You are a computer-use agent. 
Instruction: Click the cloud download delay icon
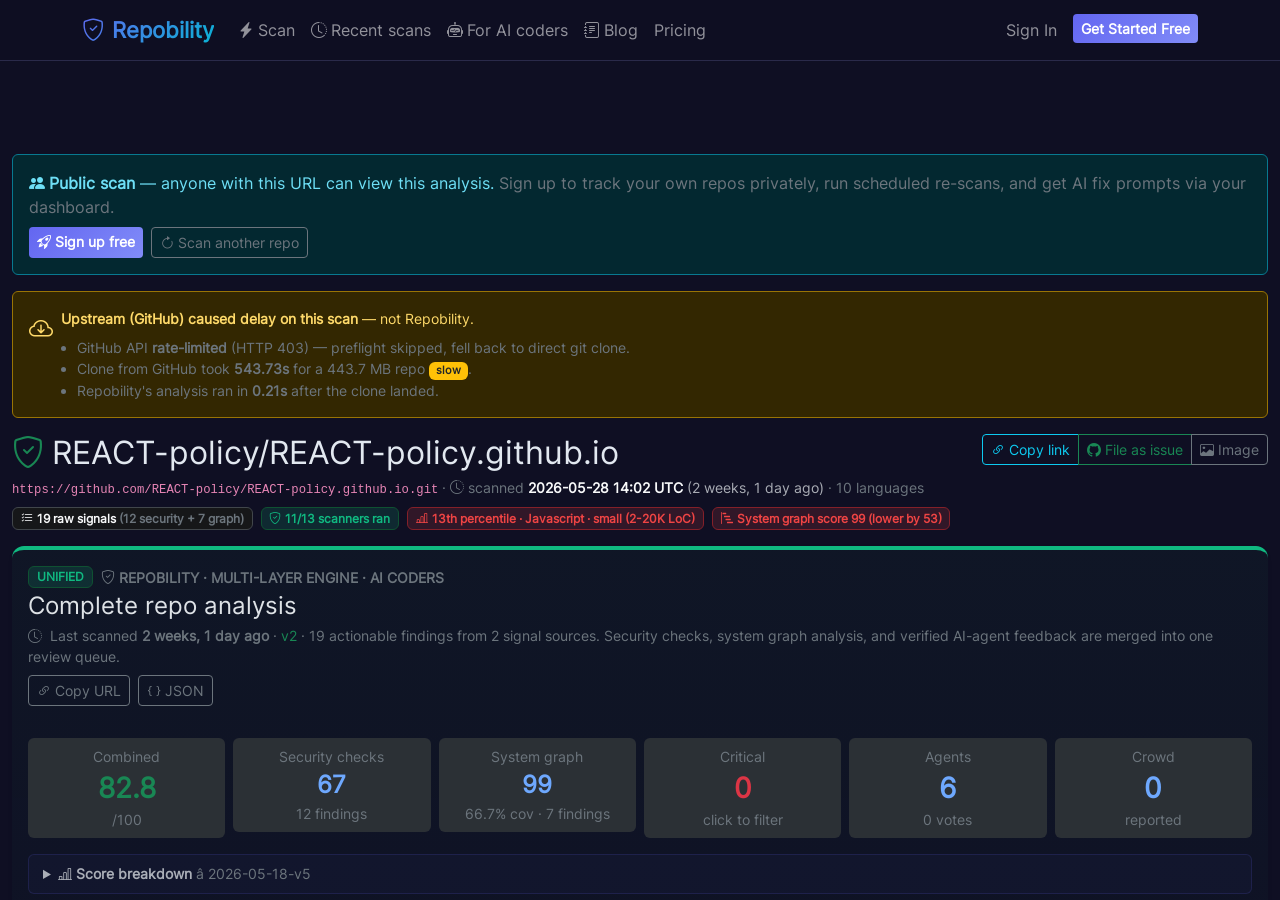(x=41, y=328)
